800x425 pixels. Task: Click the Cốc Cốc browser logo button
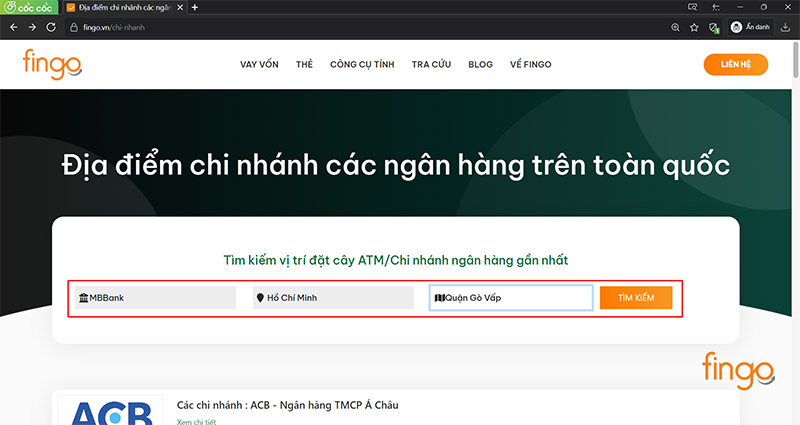29,8
